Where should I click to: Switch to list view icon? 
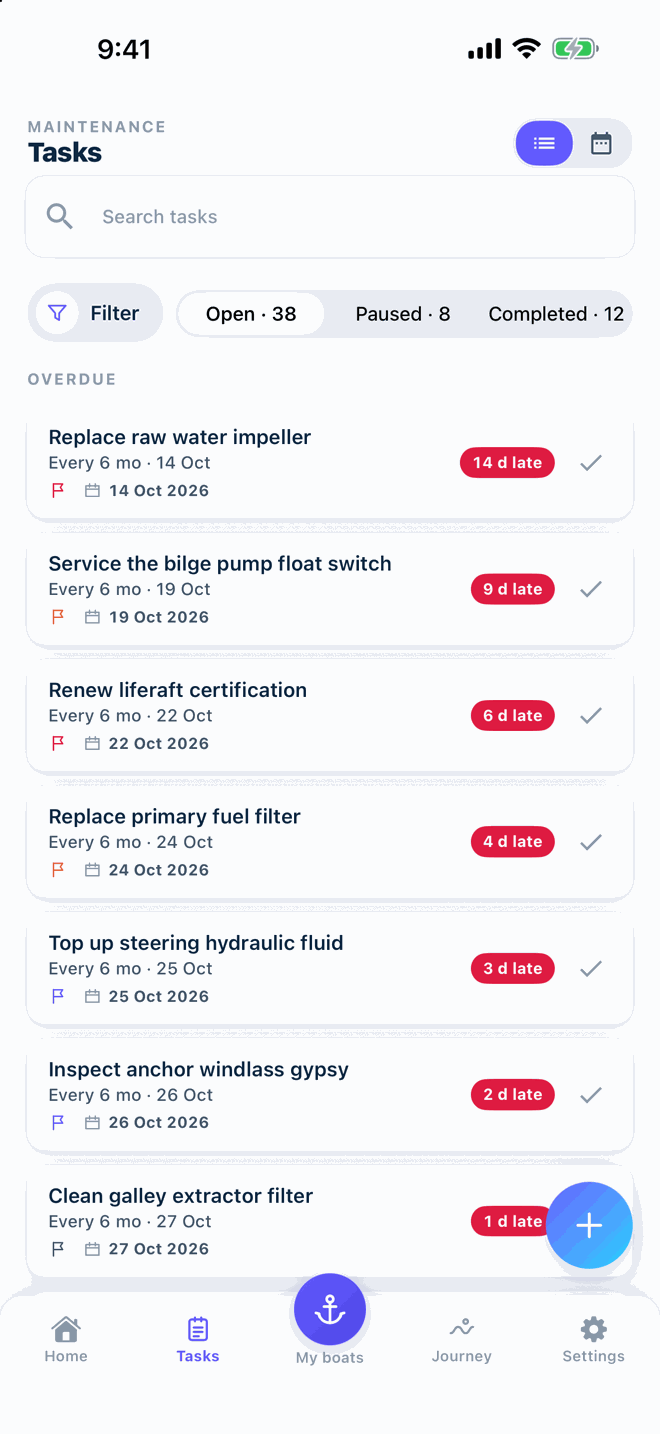click(544, 144)
